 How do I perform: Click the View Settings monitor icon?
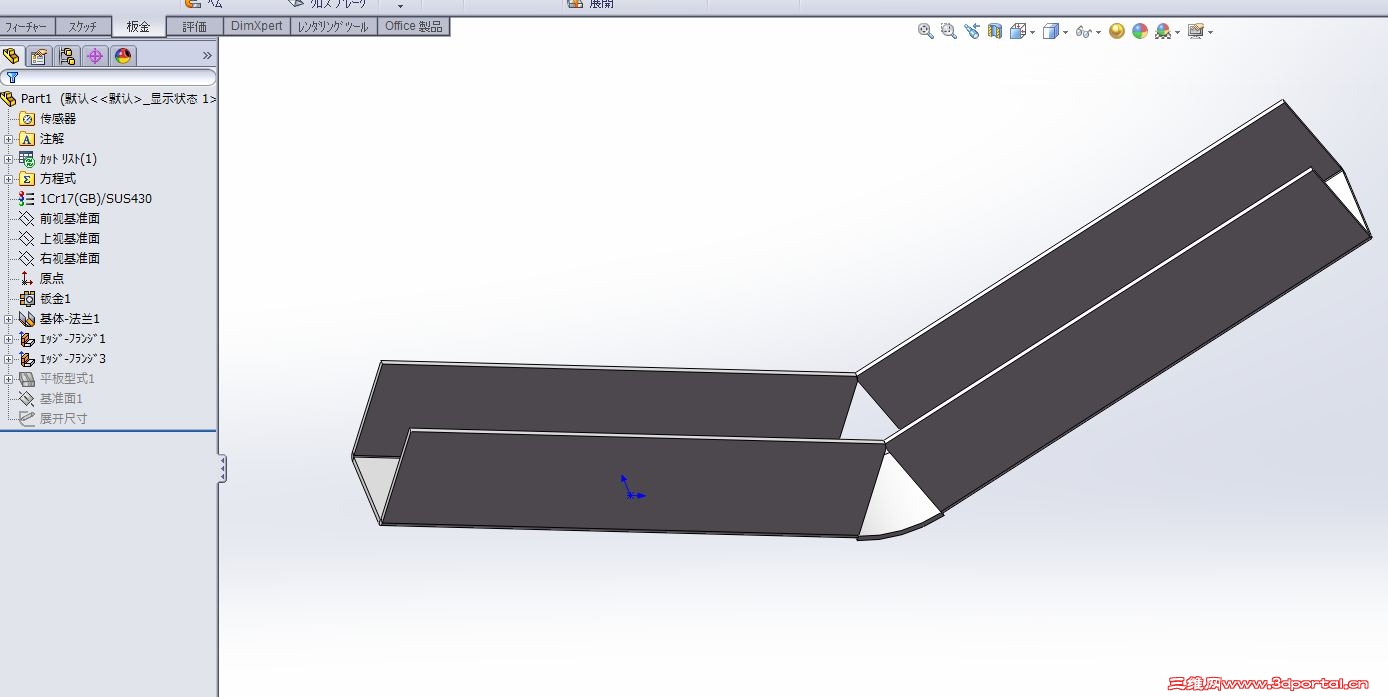pos(1195,31)
